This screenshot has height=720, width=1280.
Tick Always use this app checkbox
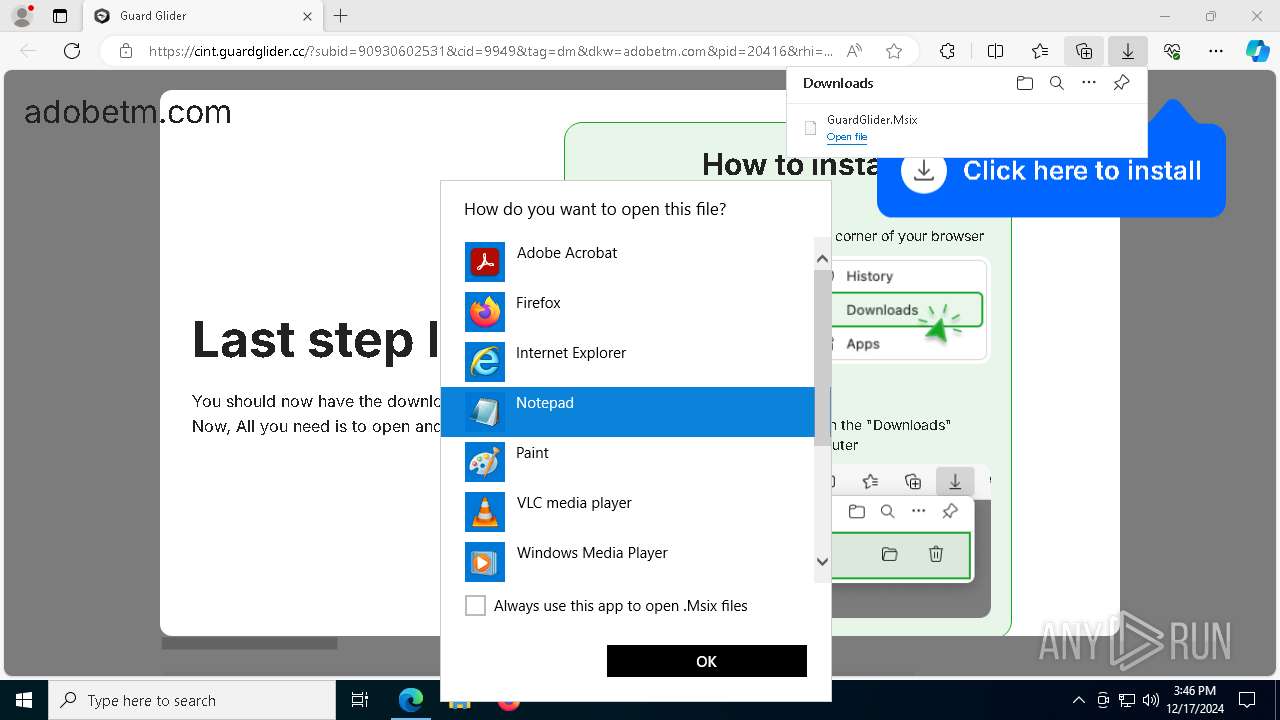476,606
